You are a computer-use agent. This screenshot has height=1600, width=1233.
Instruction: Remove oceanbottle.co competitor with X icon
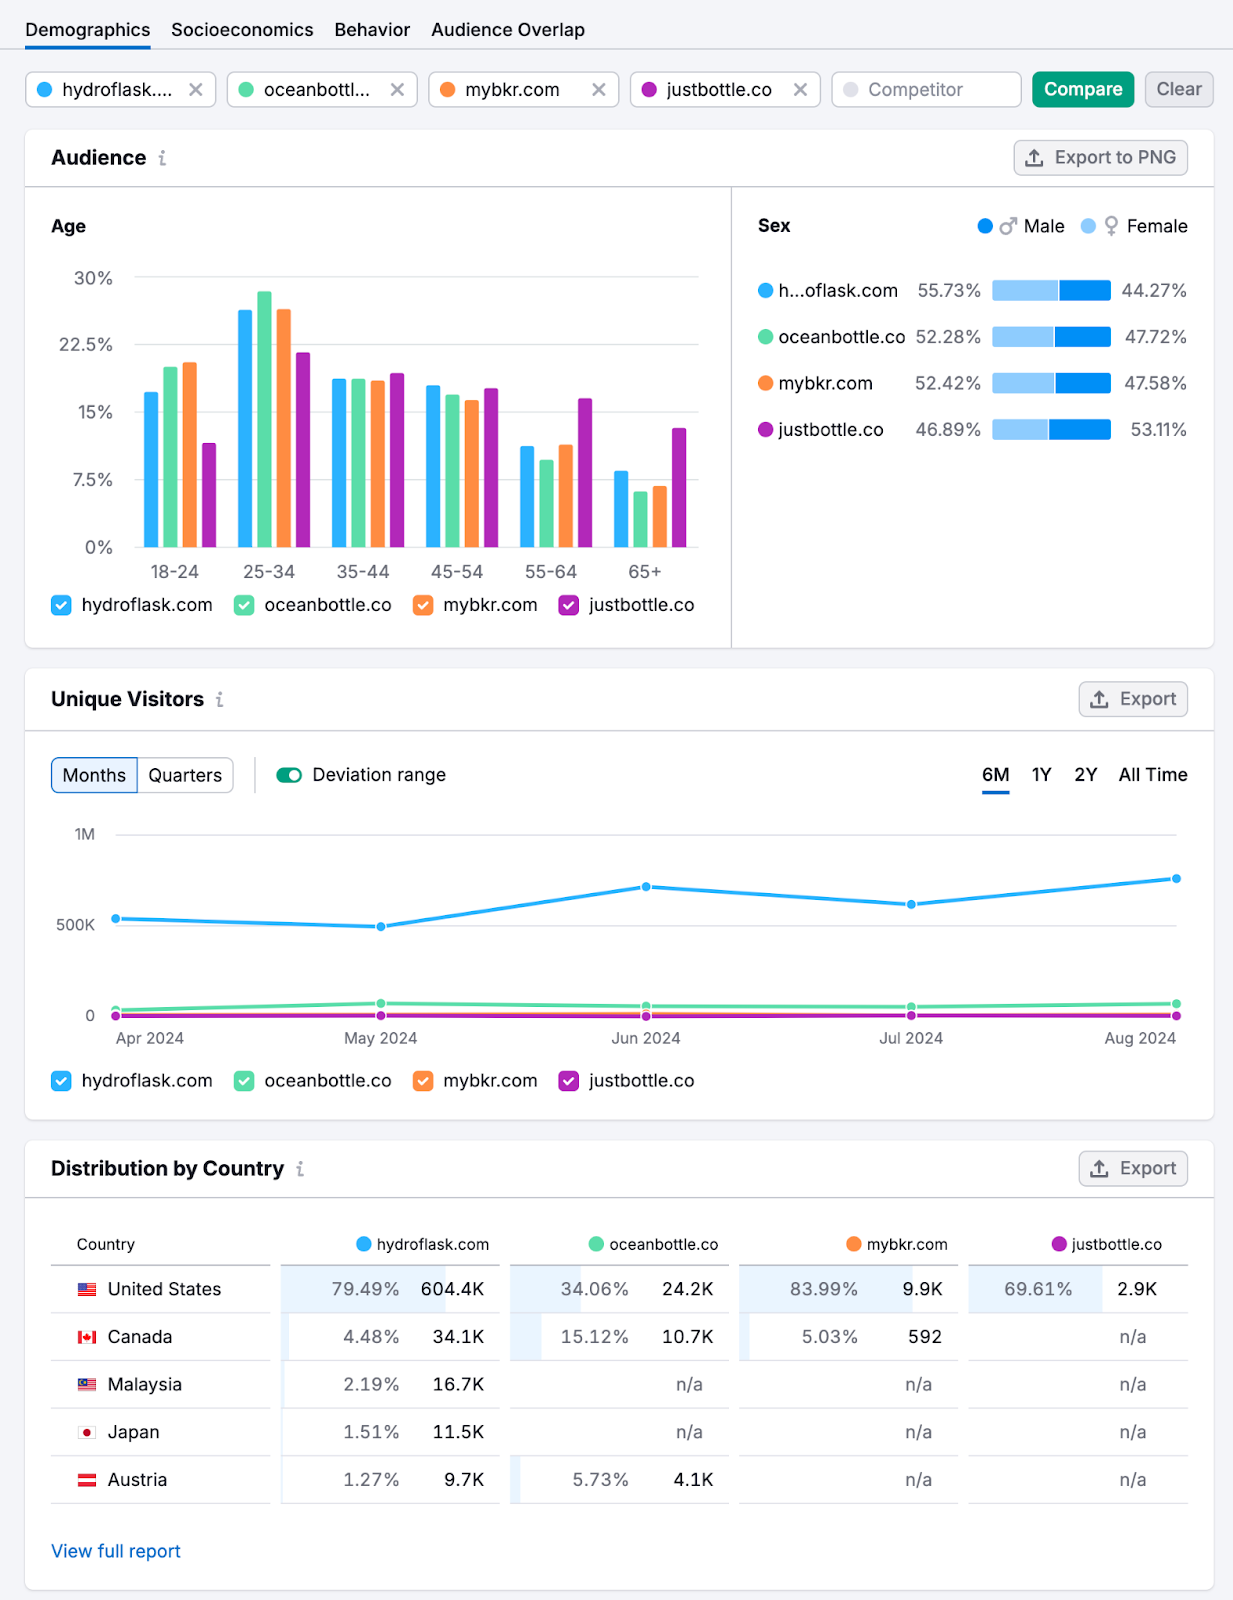pos(397,90)
